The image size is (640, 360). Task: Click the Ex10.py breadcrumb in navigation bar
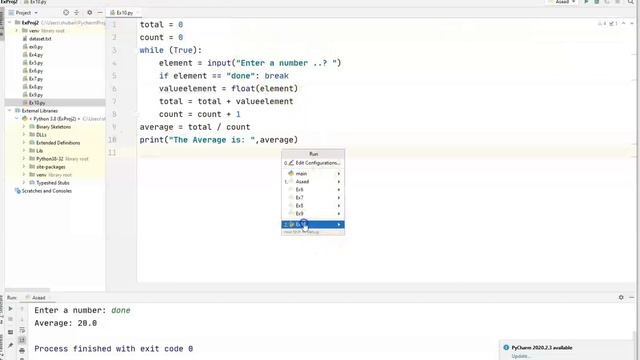(x=38, y=2)
